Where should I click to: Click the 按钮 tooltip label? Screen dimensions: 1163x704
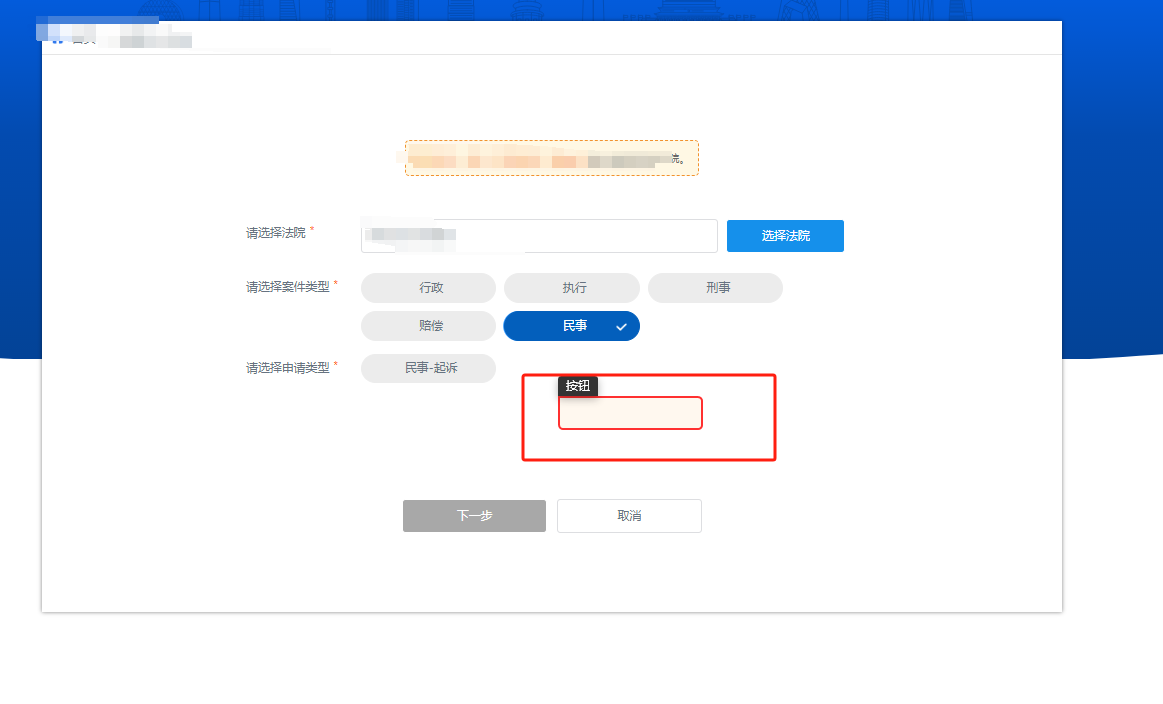(x=578, y=386)
